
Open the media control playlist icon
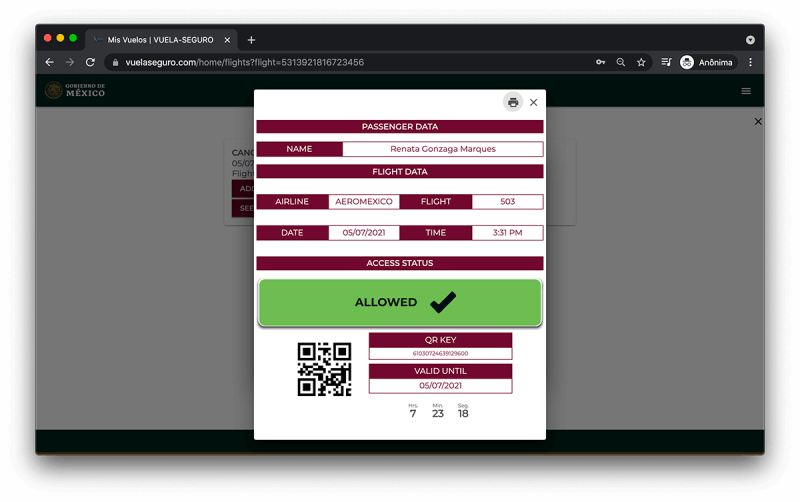(666, 62)
